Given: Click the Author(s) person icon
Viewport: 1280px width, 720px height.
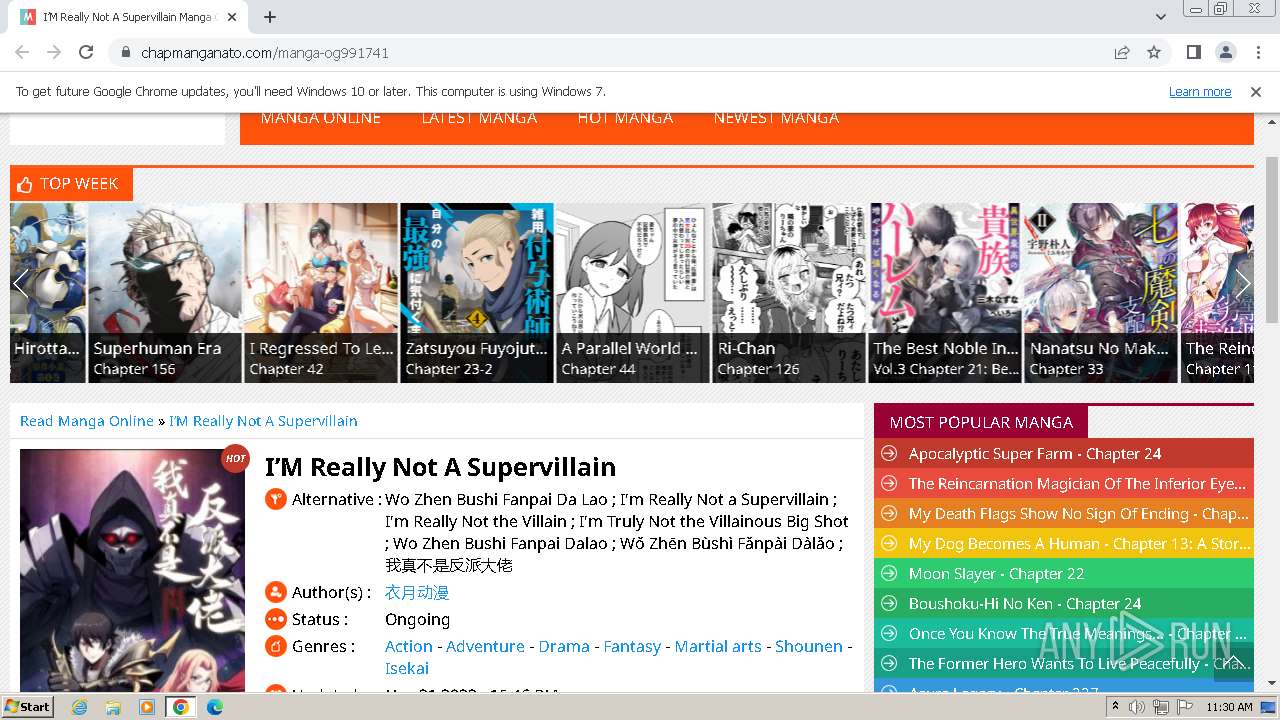Looking at the screenshot, I should click(x=276, y=592).
